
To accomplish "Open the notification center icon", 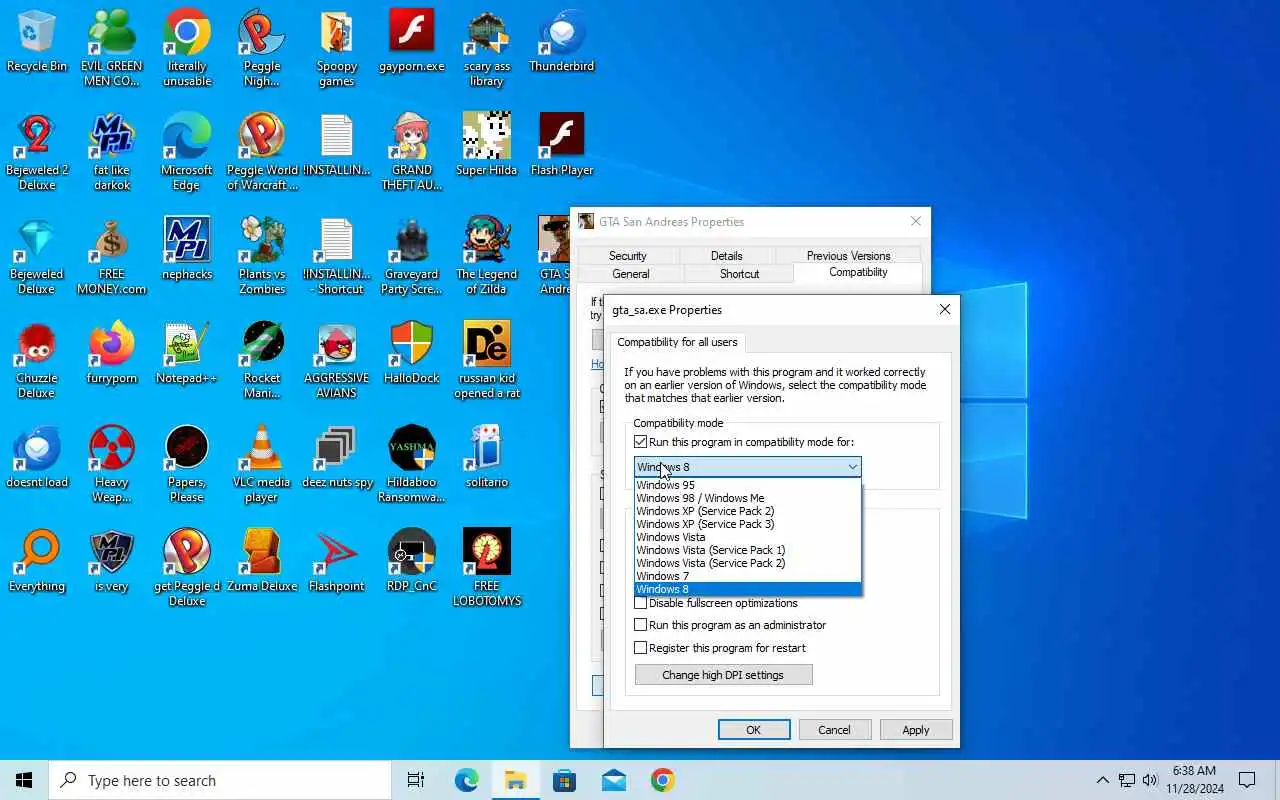I will (1247, 780).
